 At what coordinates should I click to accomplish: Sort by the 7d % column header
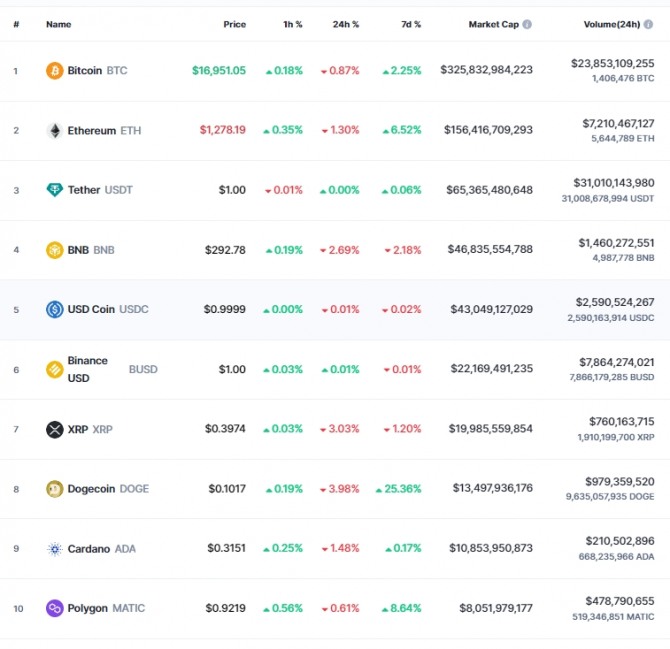tap(411, 24)
